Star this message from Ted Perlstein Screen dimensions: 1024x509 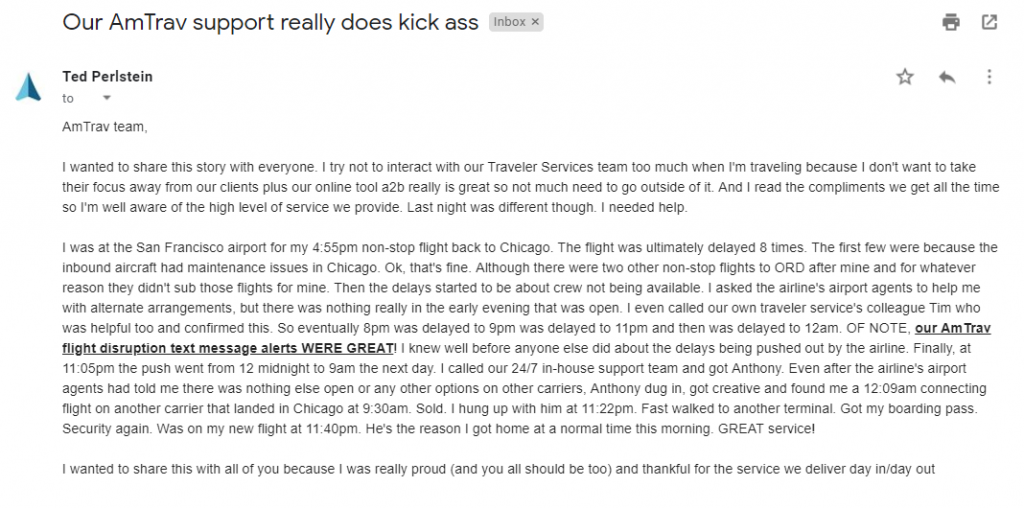pyautogui.click(x=905, y=77)
